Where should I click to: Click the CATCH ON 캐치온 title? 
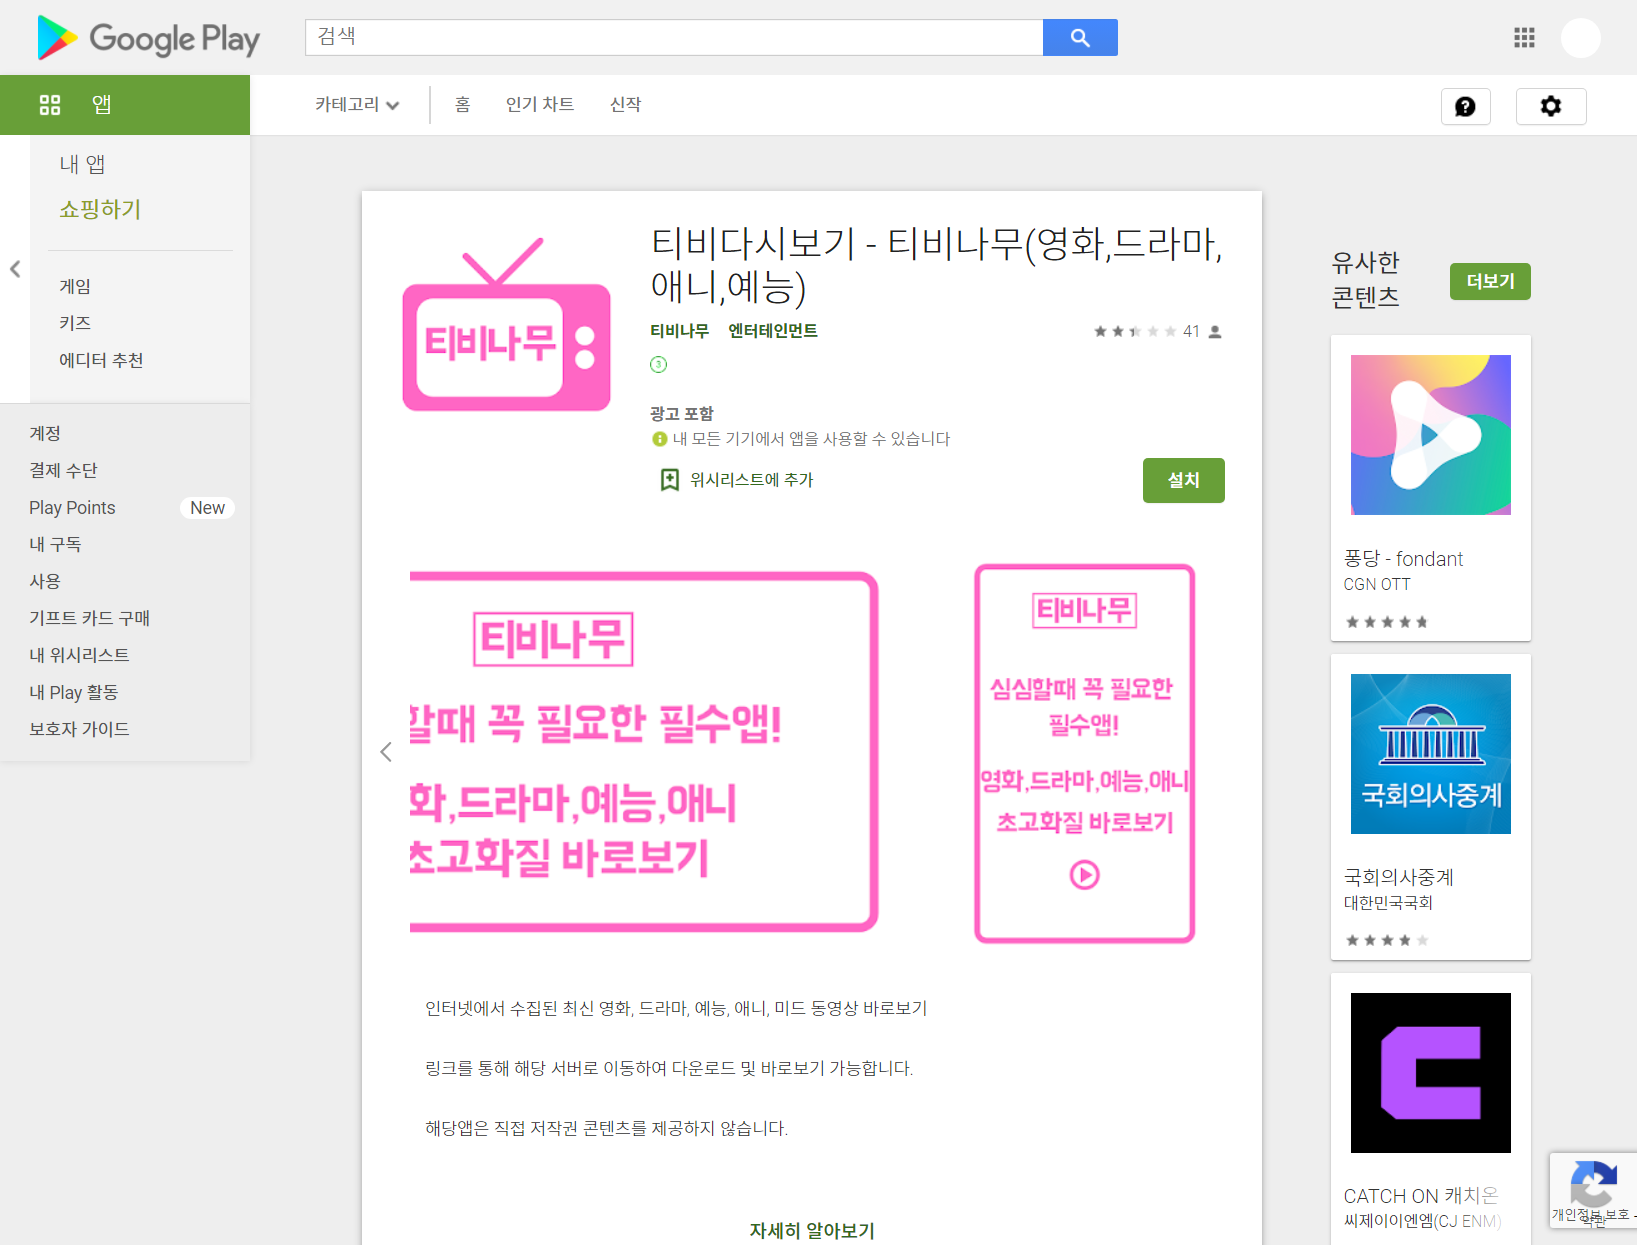[1421, 1196]
